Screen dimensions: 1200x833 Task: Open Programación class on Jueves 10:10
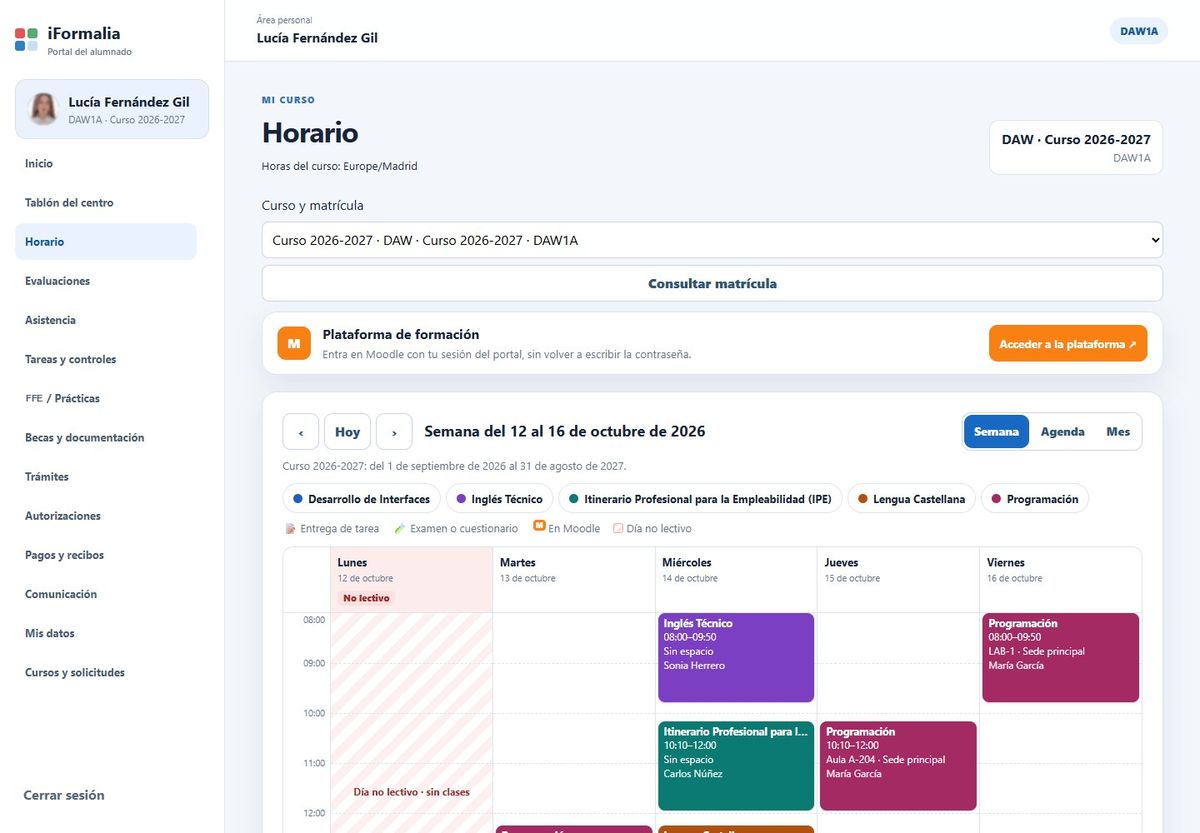click(x=898, y=766)
